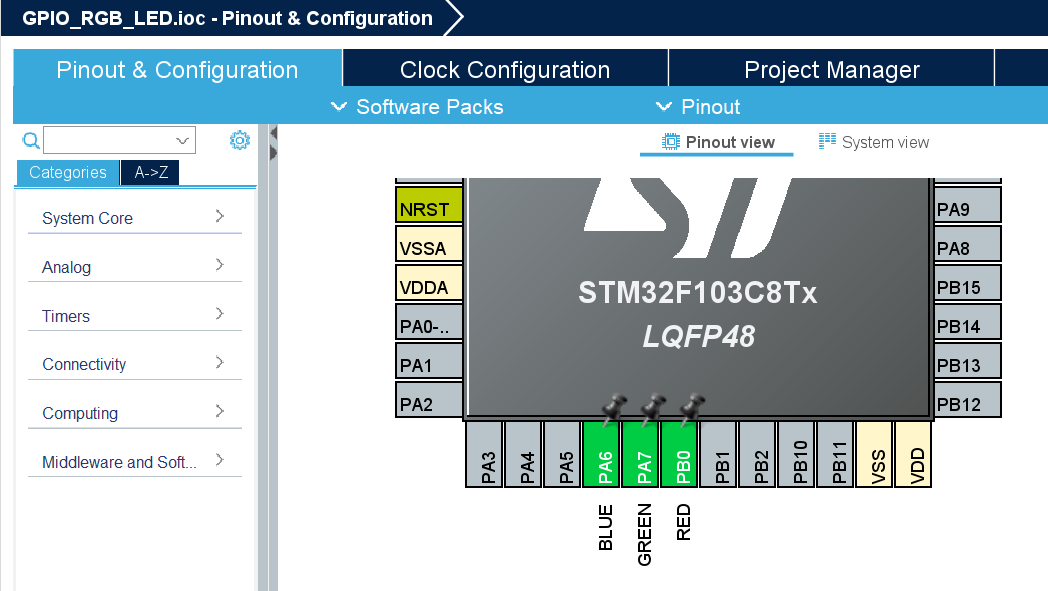The height and width of the screenshot is (591, 1048).
Task: Collapse the Pinout menu chevron
Action: pos(663,107)
